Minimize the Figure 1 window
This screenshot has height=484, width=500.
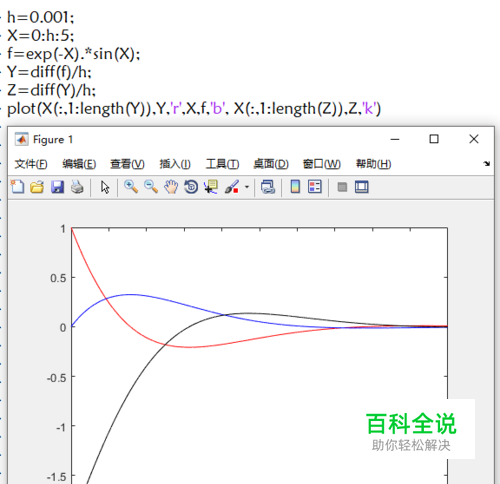[x=395, y=139]
